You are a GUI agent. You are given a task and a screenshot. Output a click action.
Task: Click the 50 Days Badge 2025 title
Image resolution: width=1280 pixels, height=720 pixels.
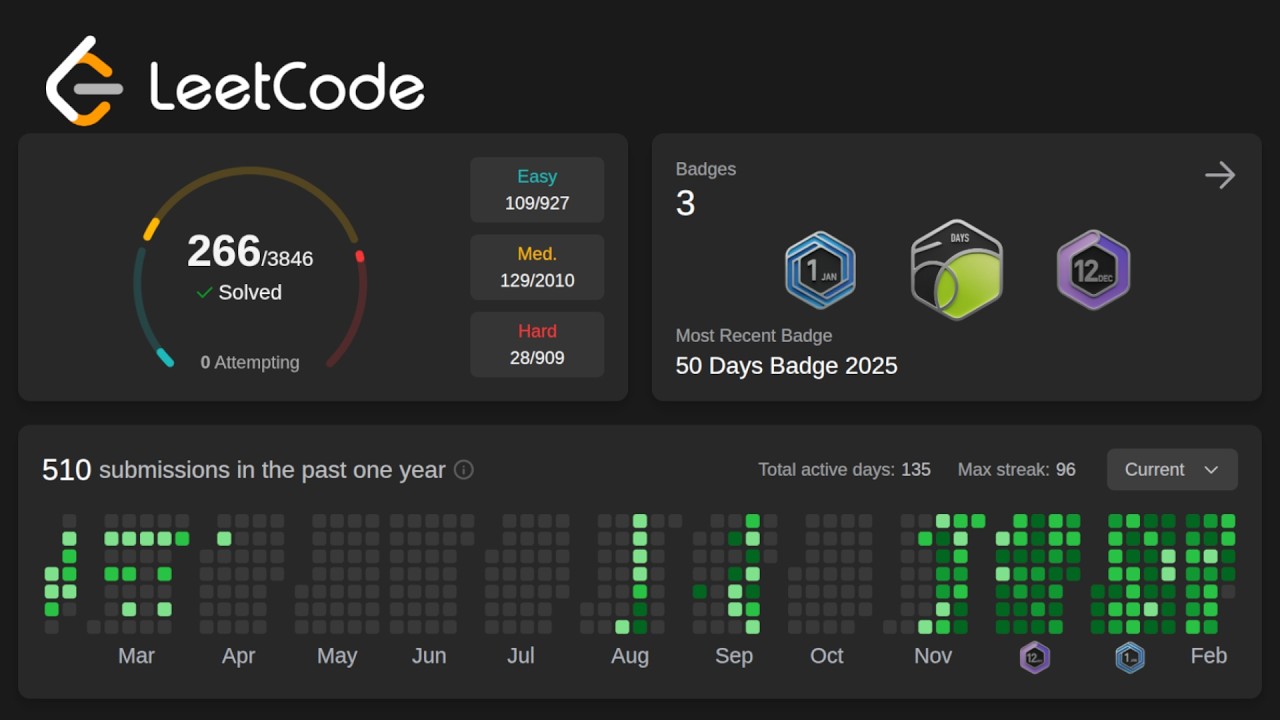click(x=786, y=366)
